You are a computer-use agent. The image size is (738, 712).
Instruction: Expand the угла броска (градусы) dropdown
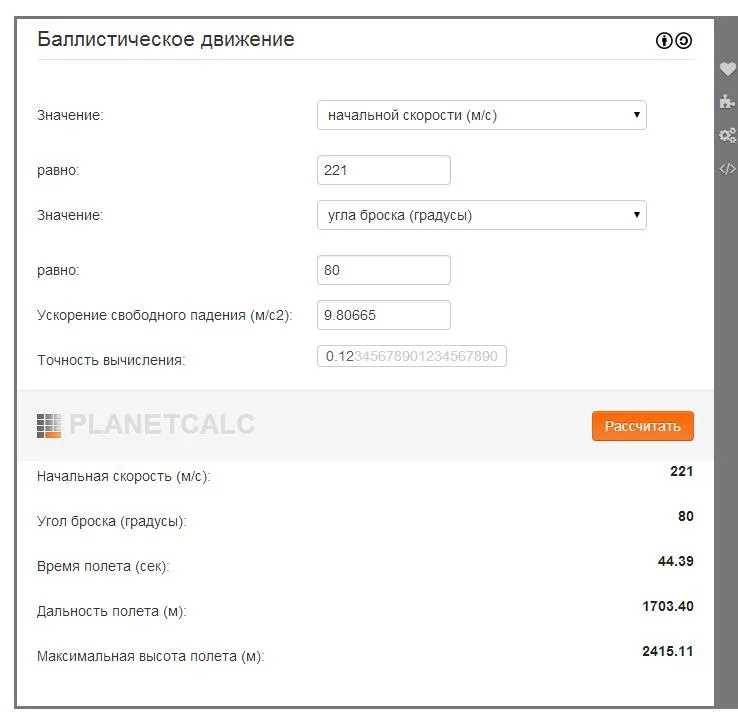pos(481,215)
